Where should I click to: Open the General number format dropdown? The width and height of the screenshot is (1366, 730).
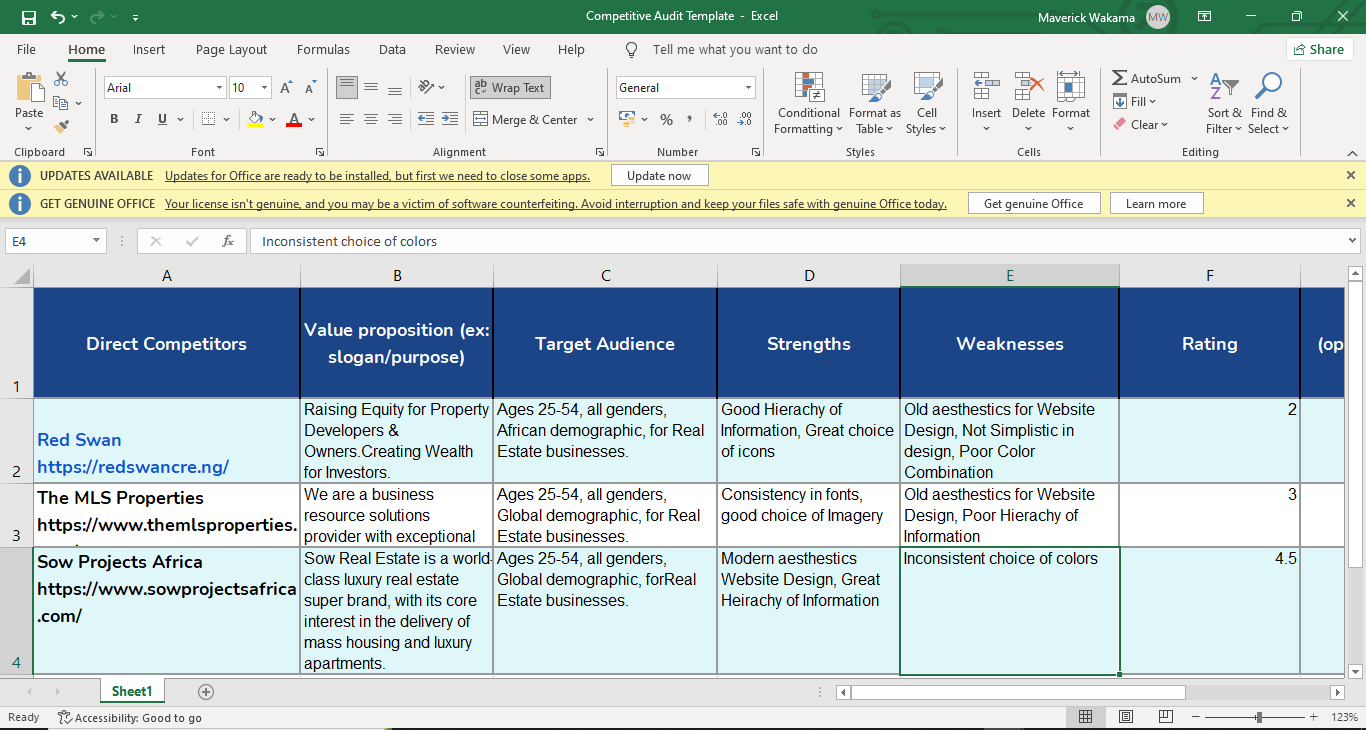click(x=747, y=88)
